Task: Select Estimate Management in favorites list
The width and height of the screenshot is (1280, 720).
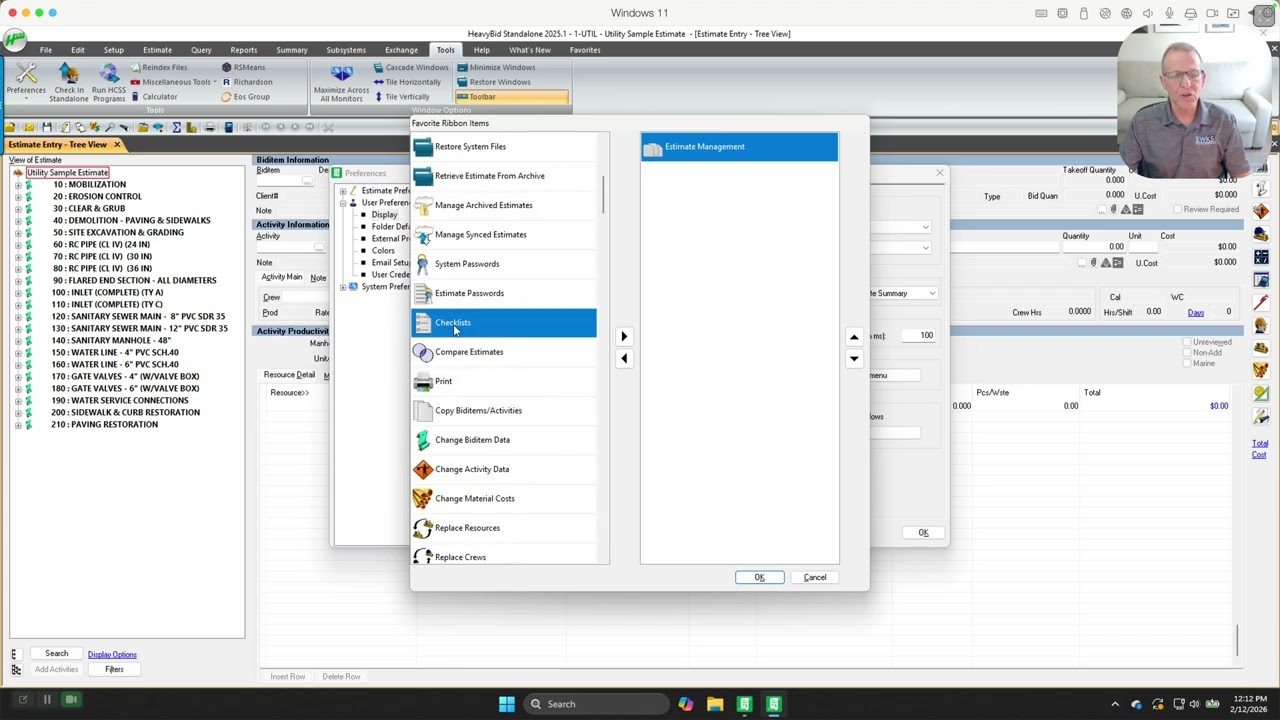Action: [x=739, y=147]
